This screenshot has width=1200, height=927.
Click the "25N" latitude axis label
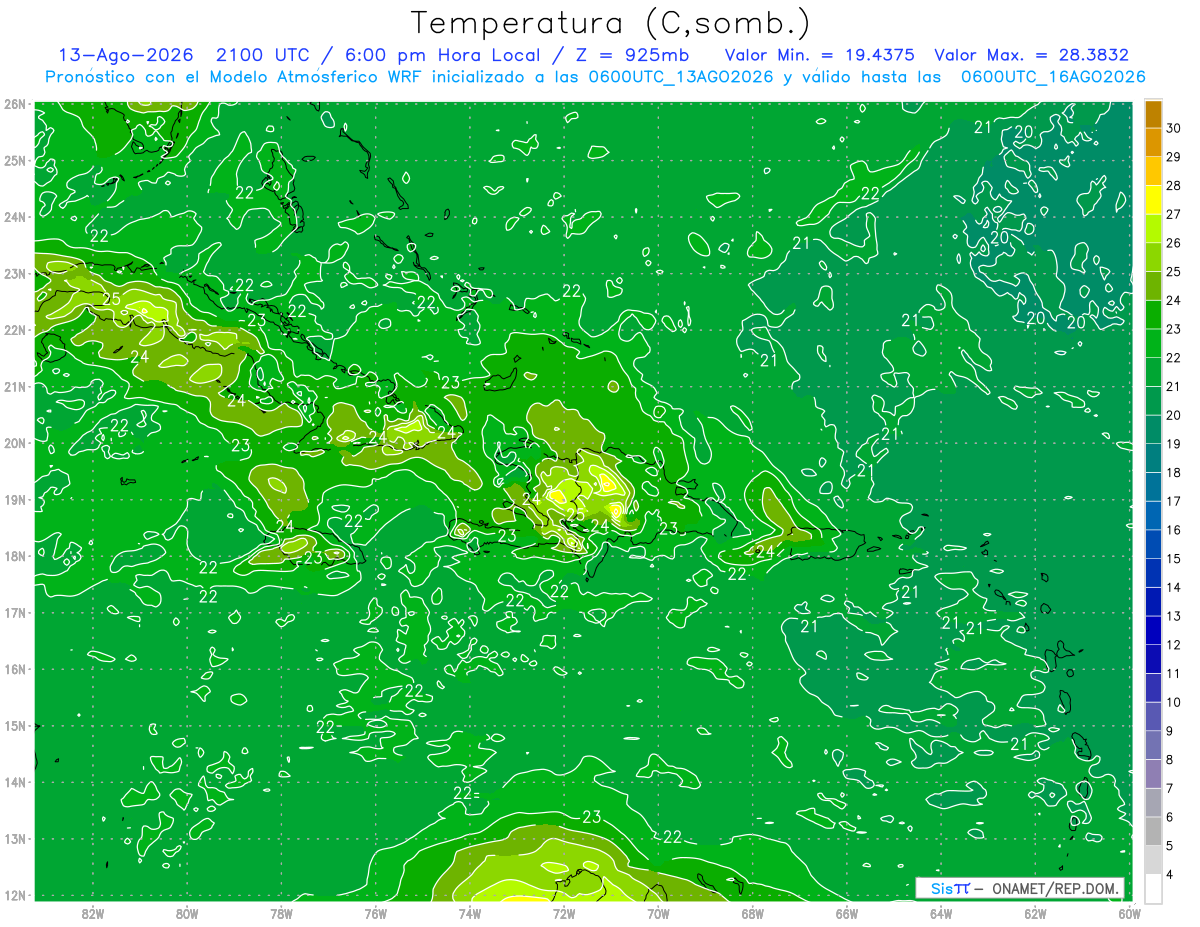(14, 160)
